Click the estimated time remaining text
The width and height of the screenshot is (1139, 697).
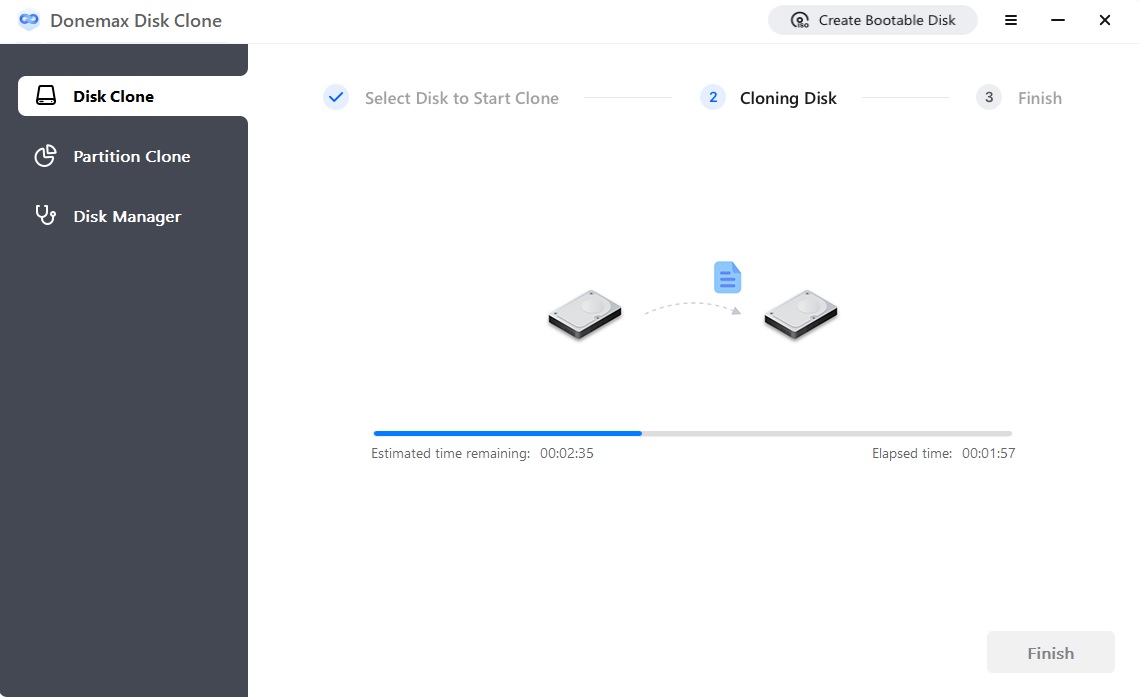[482, 453]
